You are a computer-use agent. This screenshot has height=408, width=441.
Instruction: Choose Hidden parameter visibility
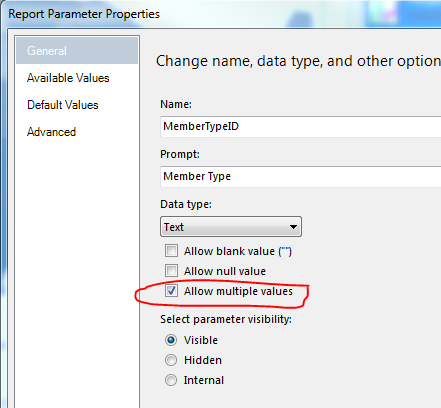coord(171,360)
